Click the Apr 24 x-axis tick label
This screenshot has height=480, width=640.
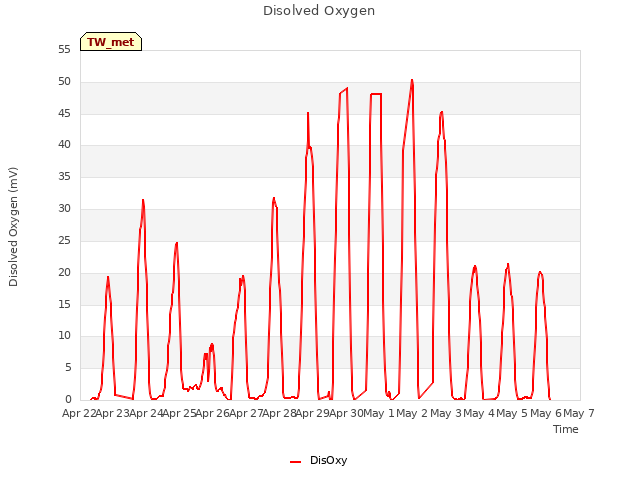(146, 413)
